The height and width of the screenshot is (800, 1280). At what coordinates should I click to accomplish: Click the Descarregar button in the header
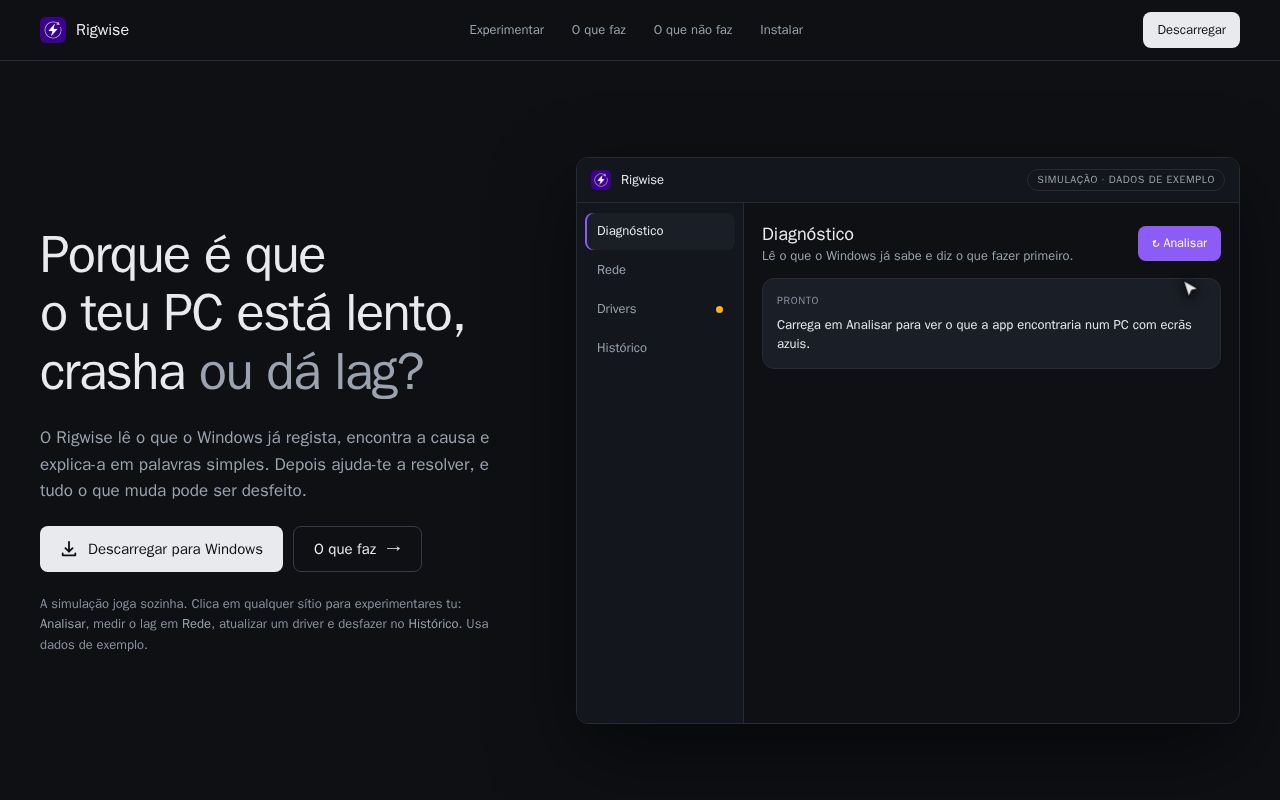(x=1191, y=30)
